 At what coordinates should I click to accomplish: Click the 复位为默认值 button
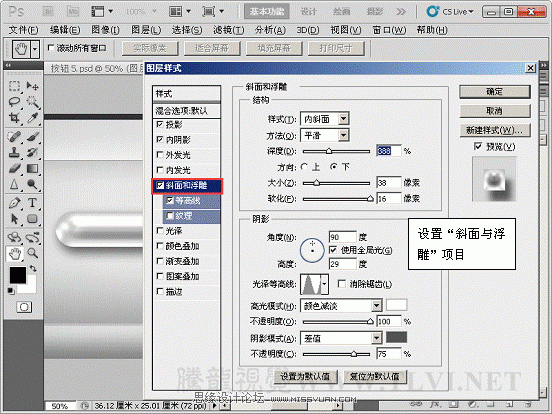click(x=375, y=376)
